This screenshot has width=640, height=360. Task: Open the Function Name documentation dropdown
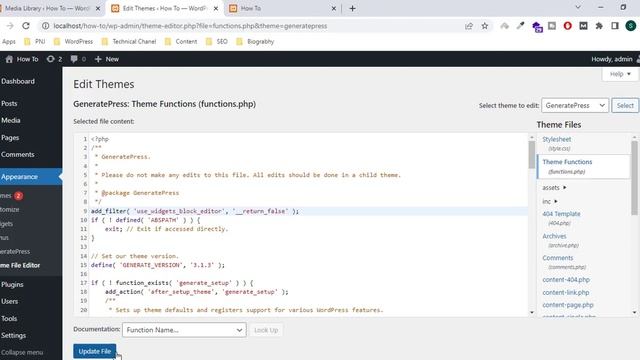[184, 330]
